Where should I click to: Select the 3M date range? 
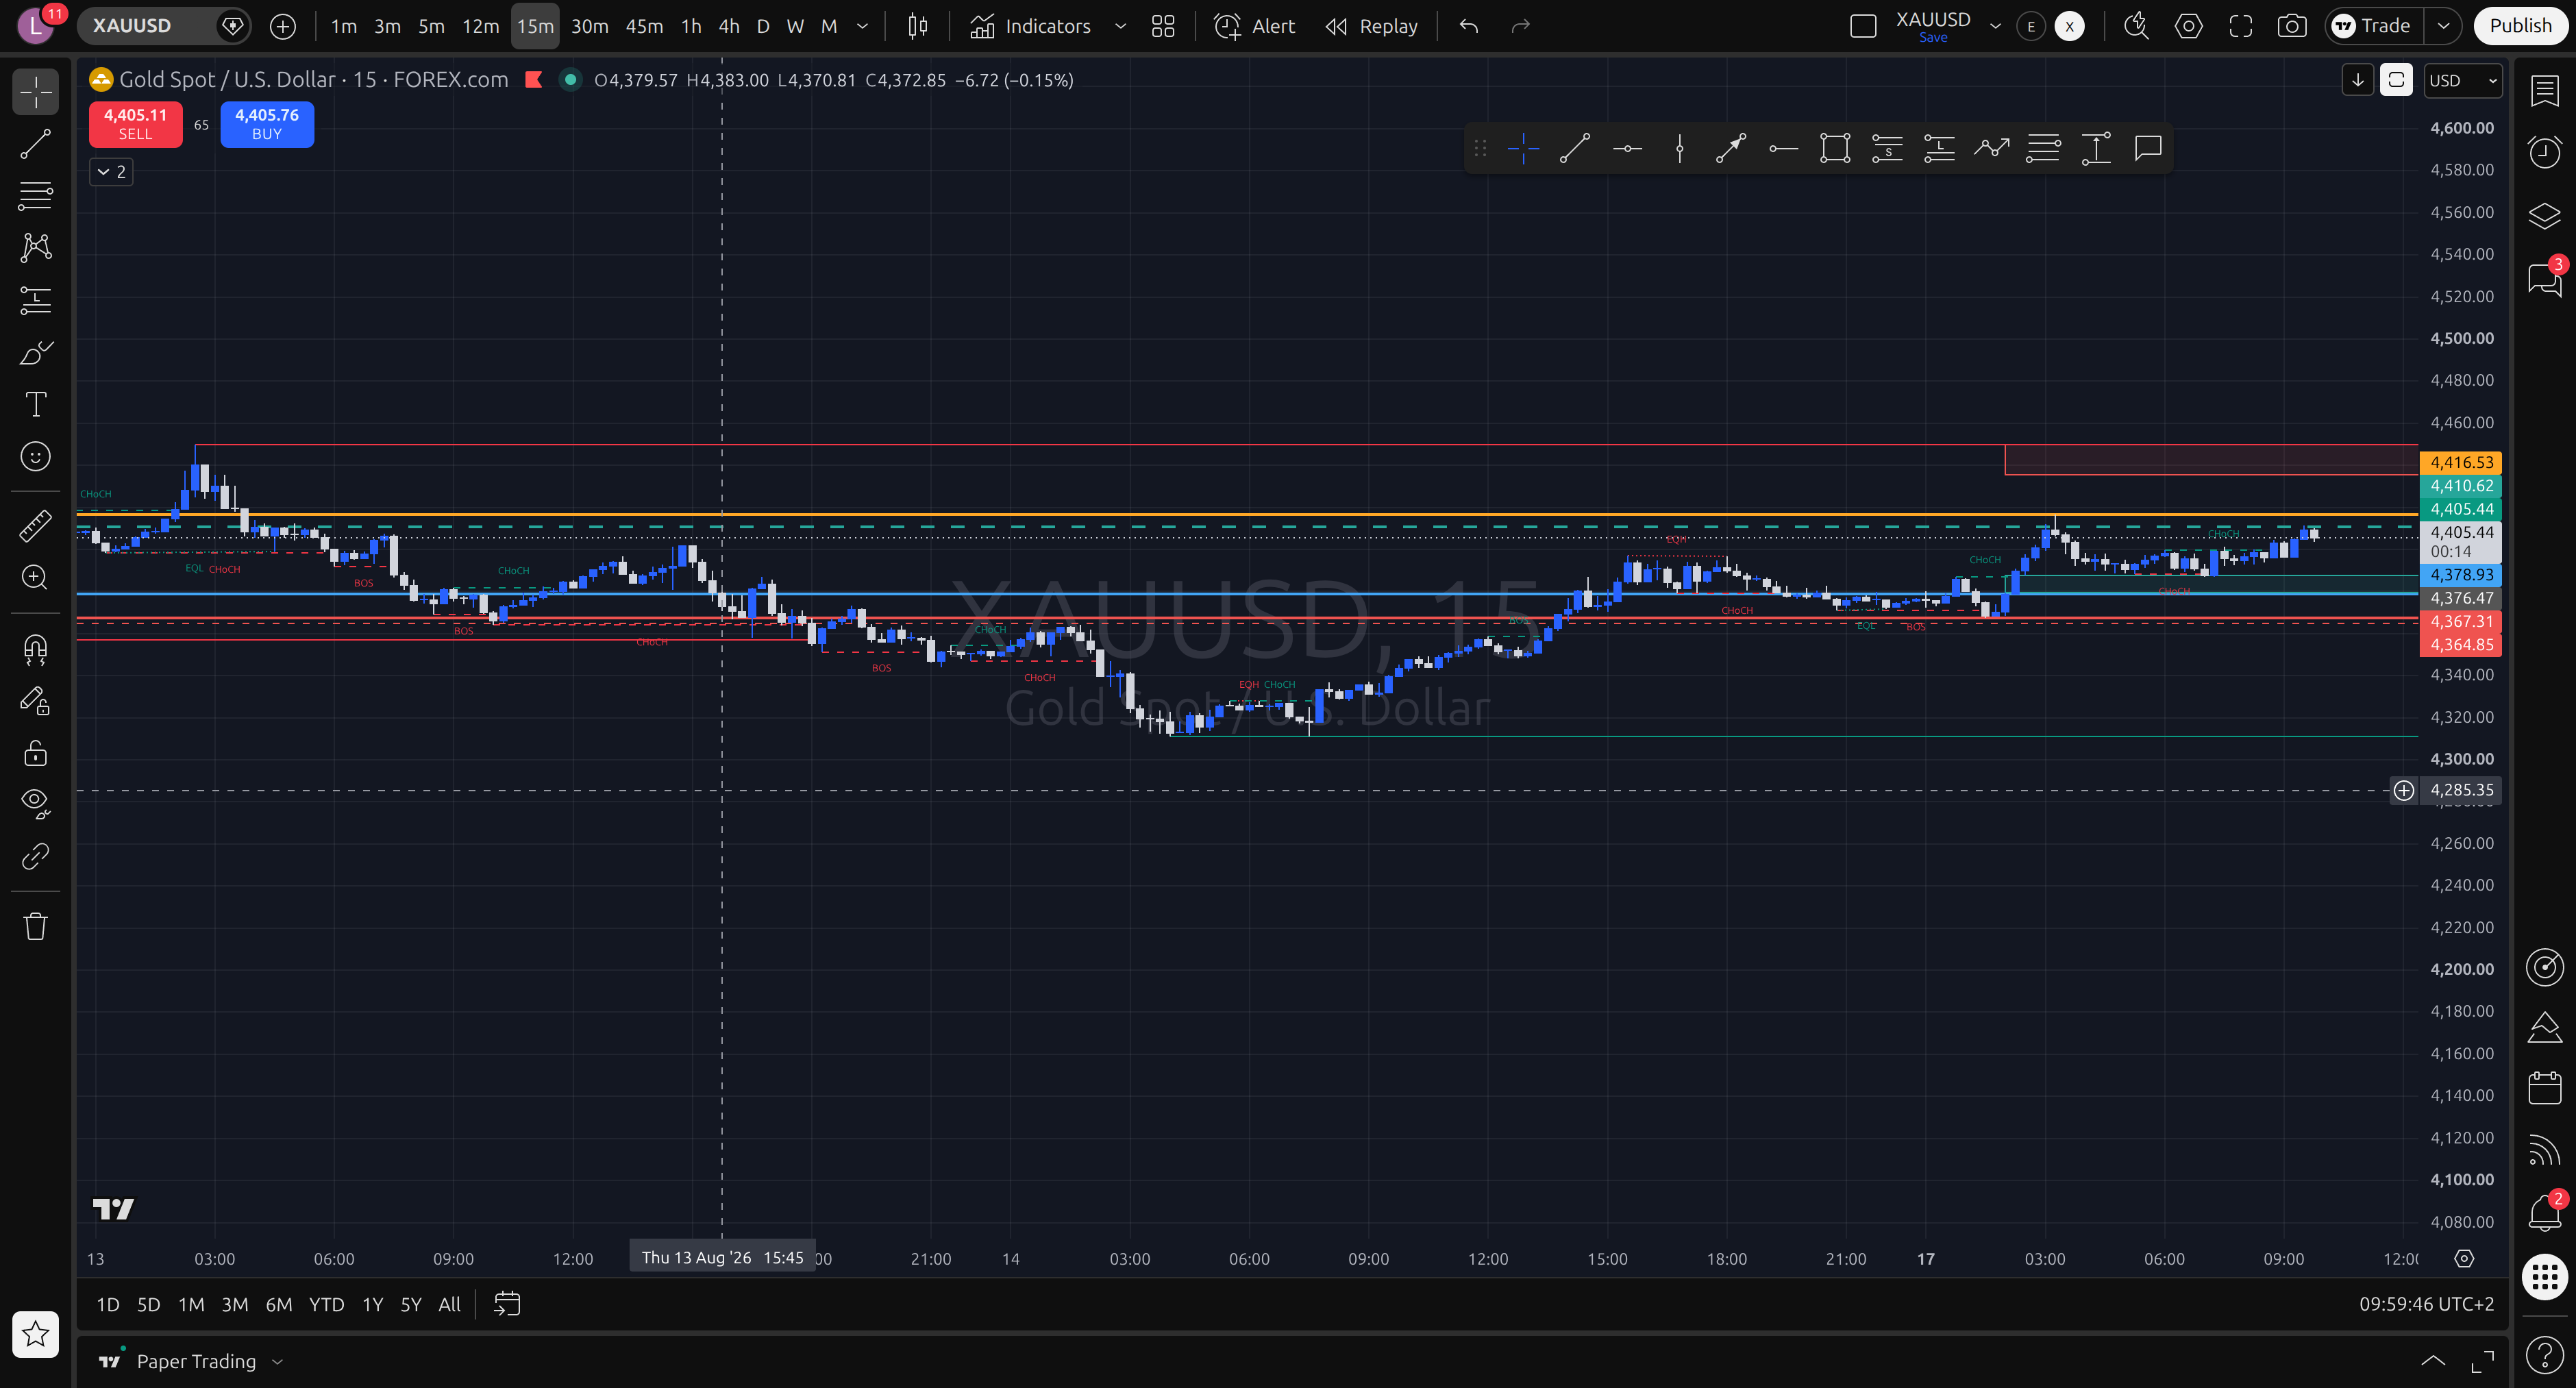235,1304
